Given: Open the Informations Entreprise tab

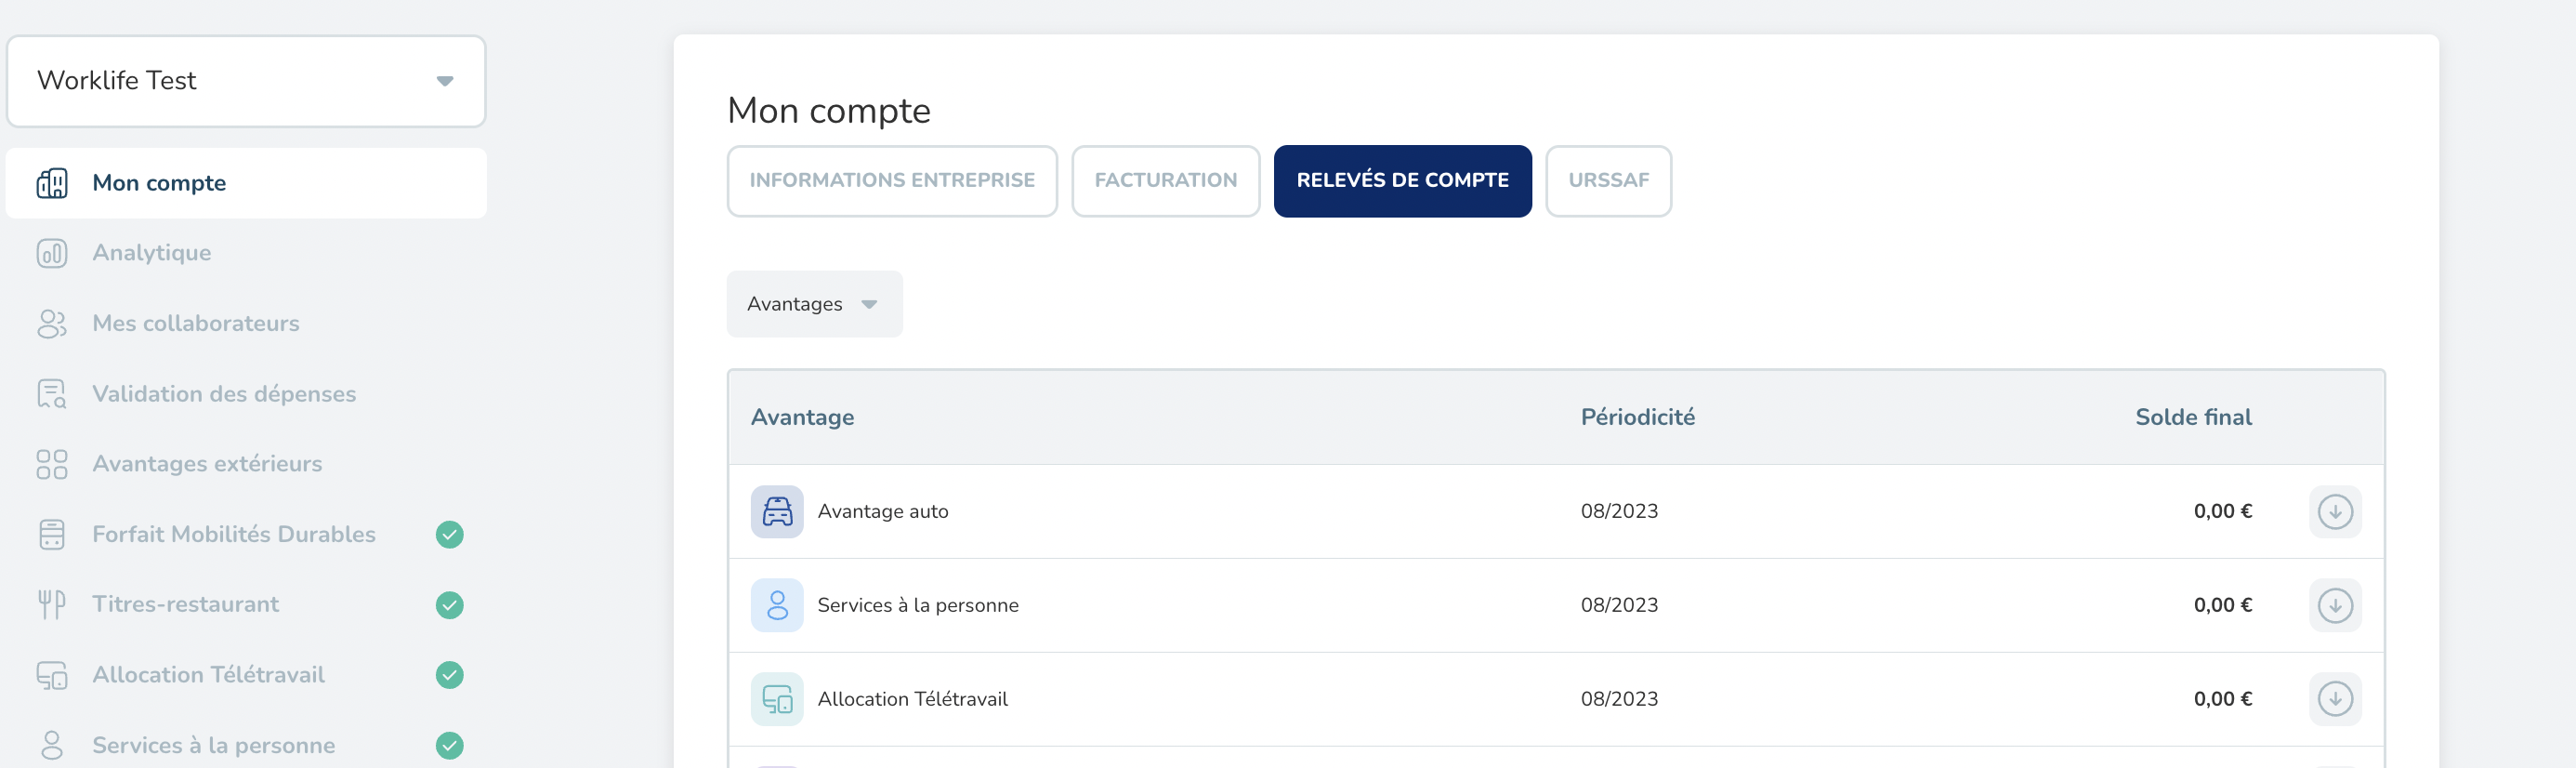Looking at the screenshot, I should [x=892, y=181].
